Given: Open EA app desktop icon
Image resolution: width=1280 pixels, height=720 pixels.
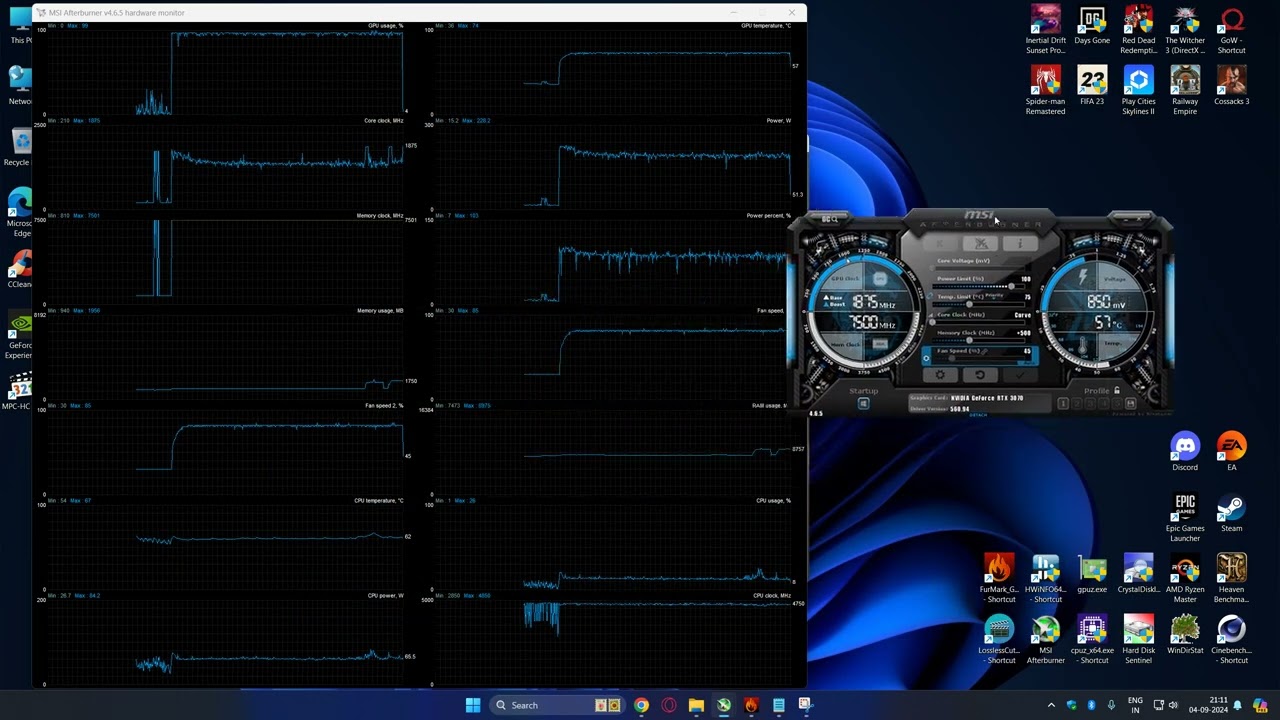Looking at the screenshot, I should 1232,452.
